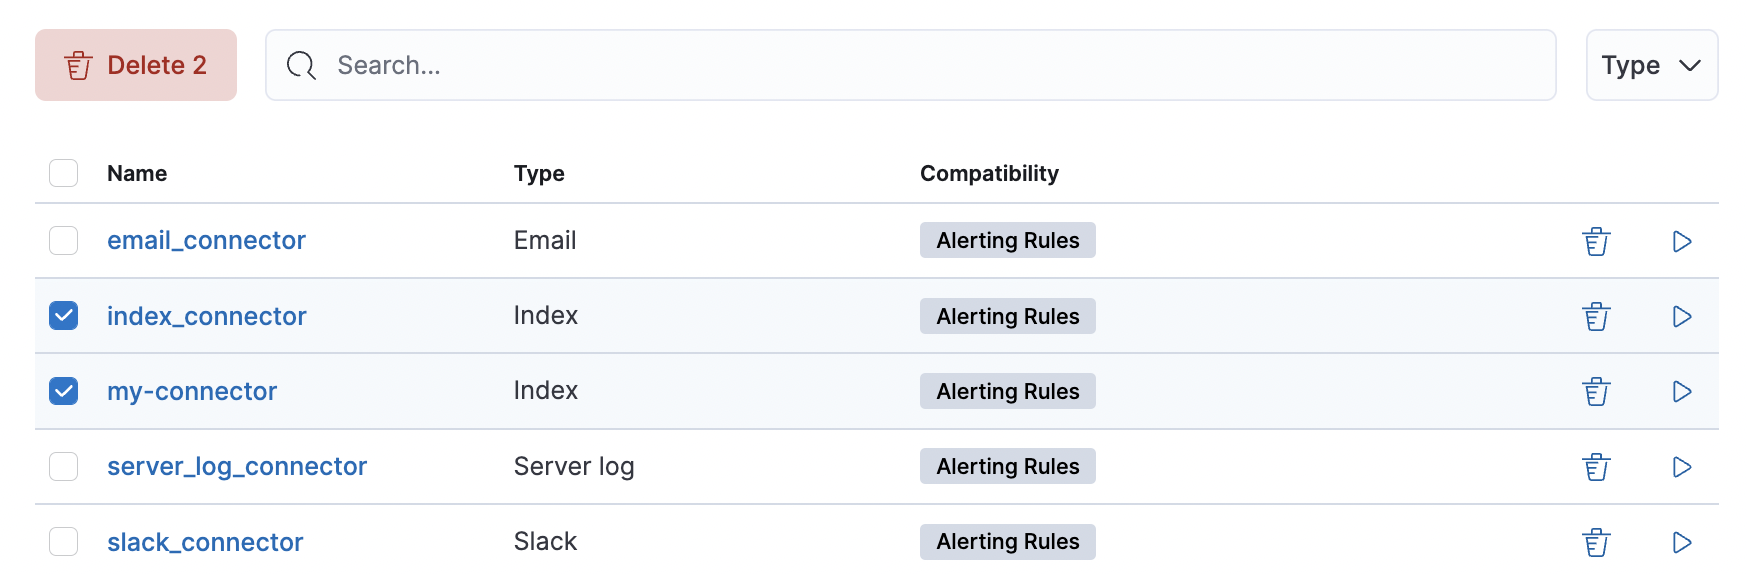
Task: Run my-connector via the play icon
Action: click(1682, 392)
